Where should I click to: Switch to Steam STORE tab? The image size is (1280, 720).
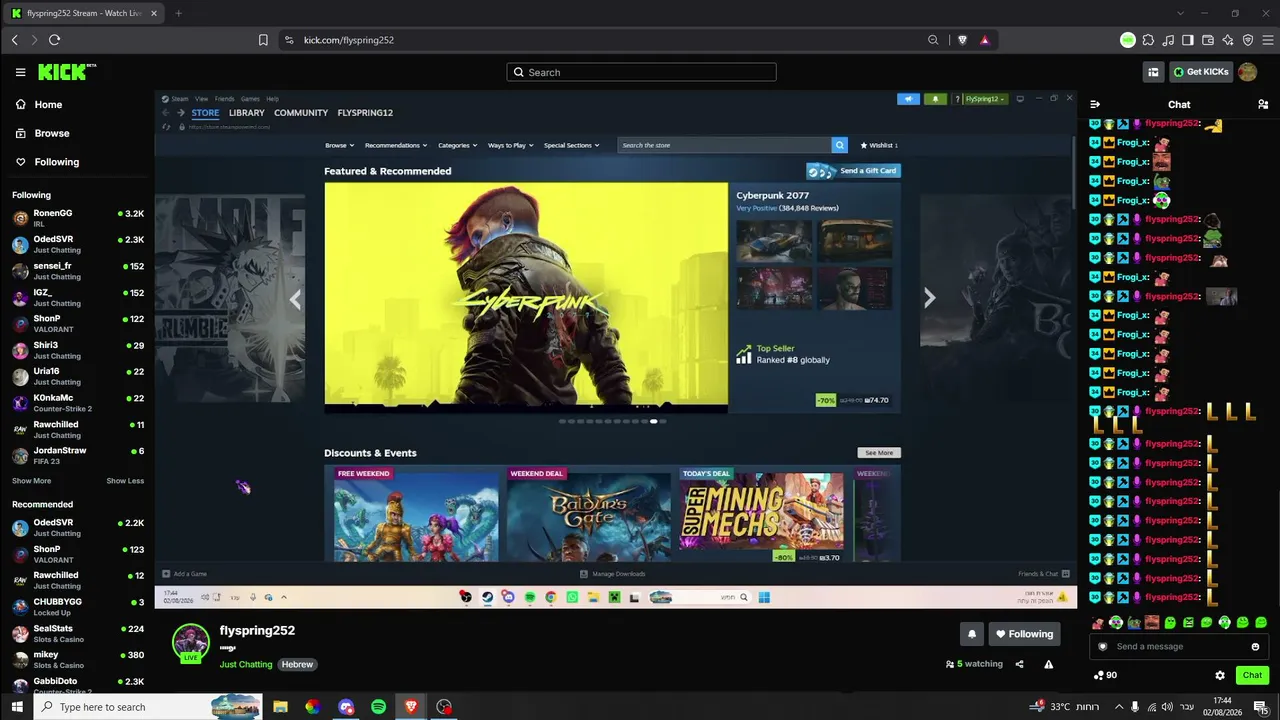(x=205, y=113)
